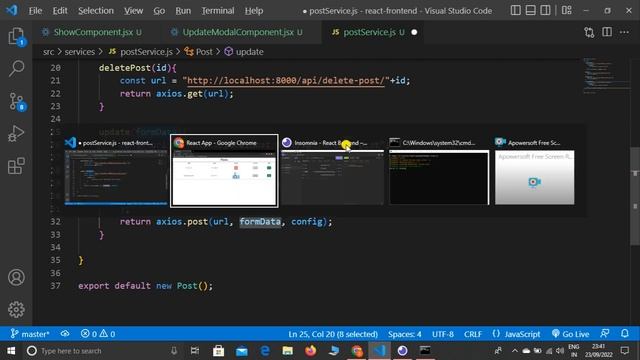
Task: Open Mail app from taskbar
Action: tap(242, 351)
